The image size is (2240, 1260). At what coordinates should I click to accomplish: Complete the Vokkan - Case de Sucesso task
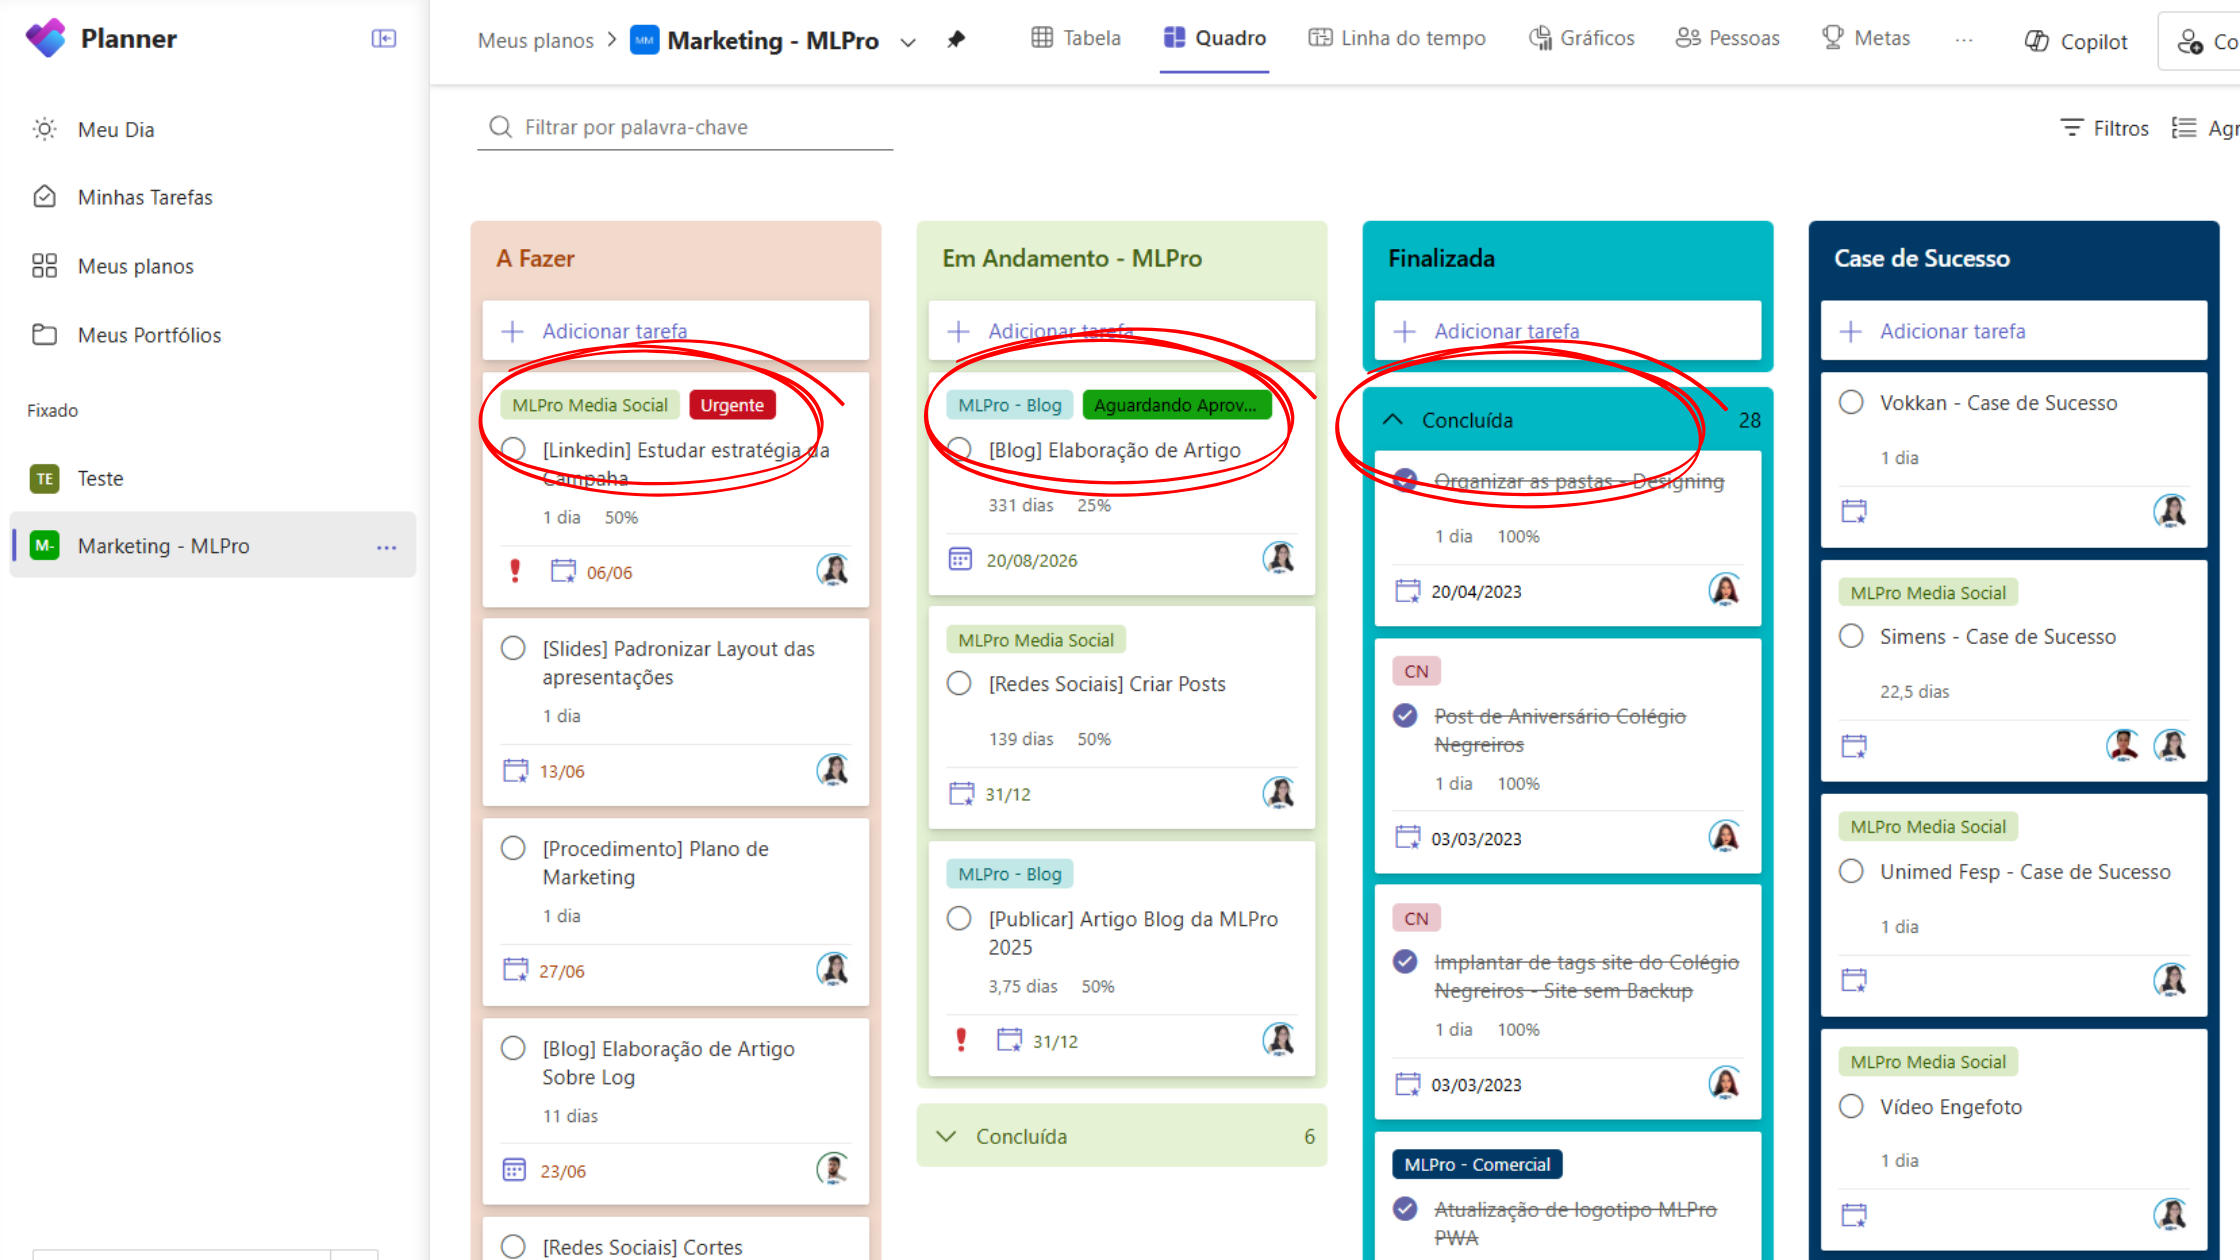[1851, 402]
